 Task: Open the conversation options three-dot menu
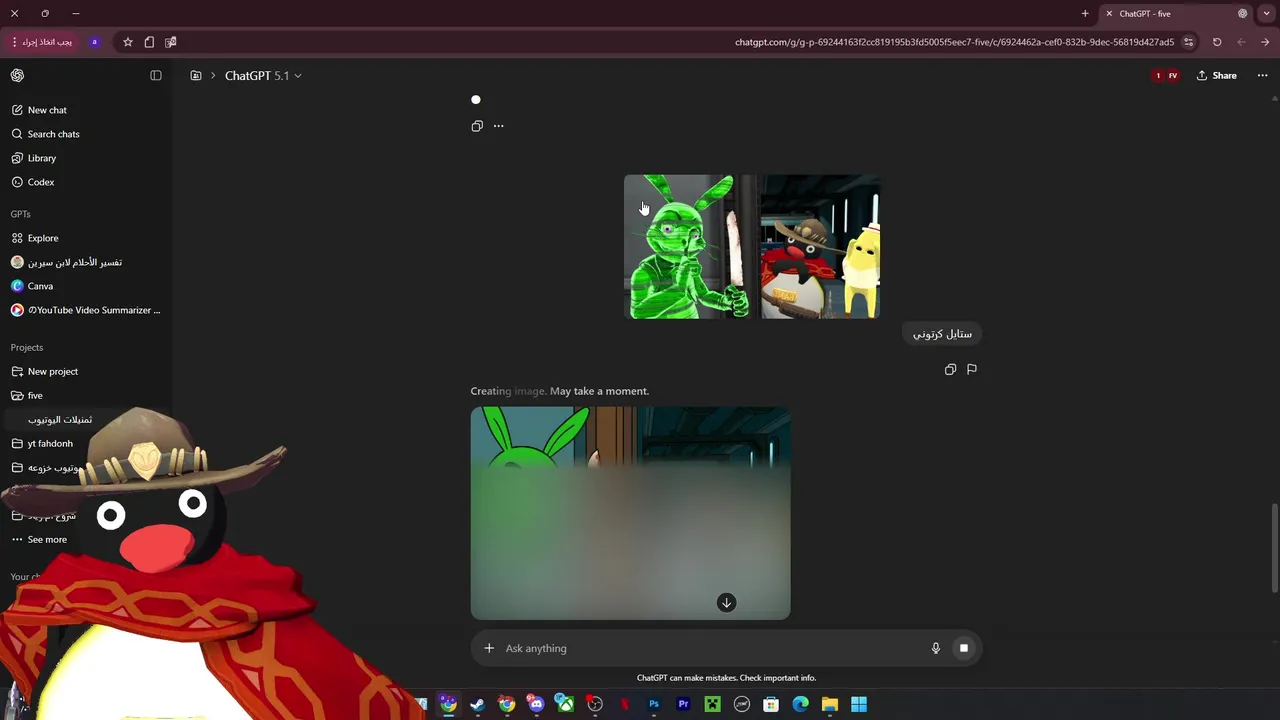click(1262, 75)
